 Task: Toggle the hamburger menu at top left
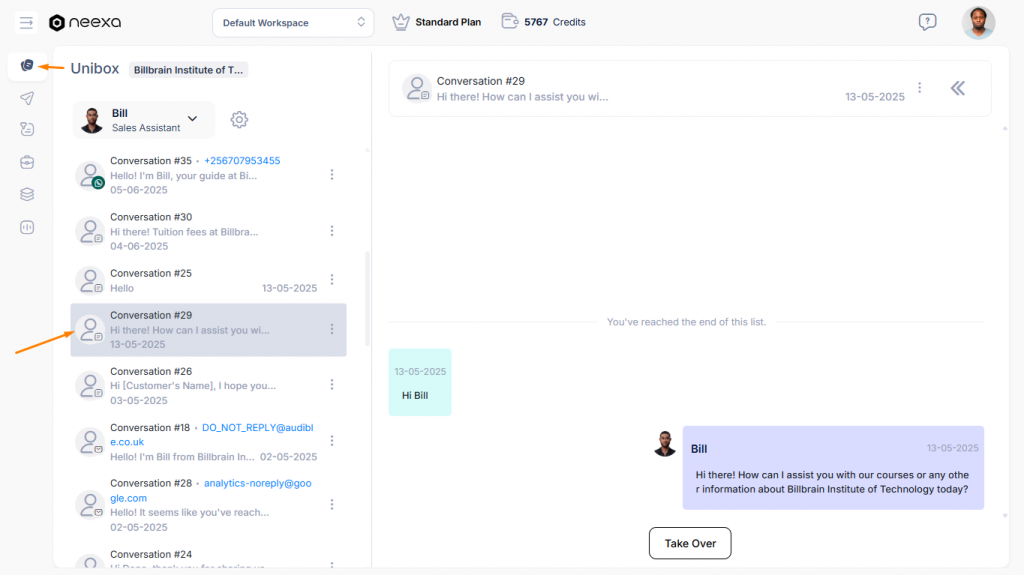pos(27,22)
